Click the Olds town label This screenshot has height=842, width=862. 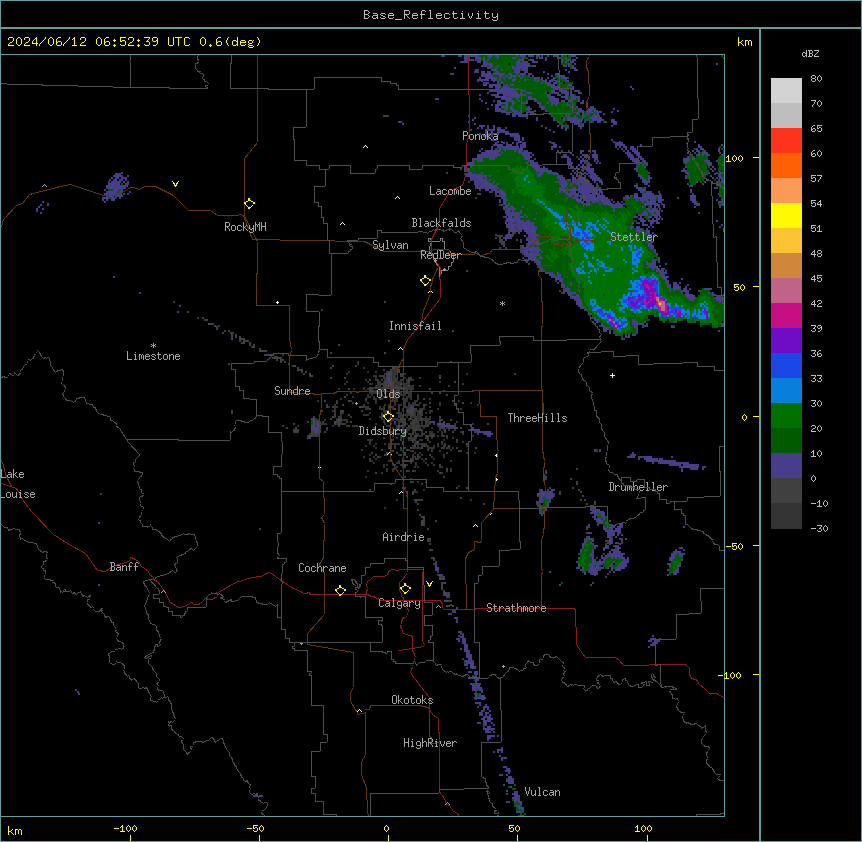tap(388, 394)
